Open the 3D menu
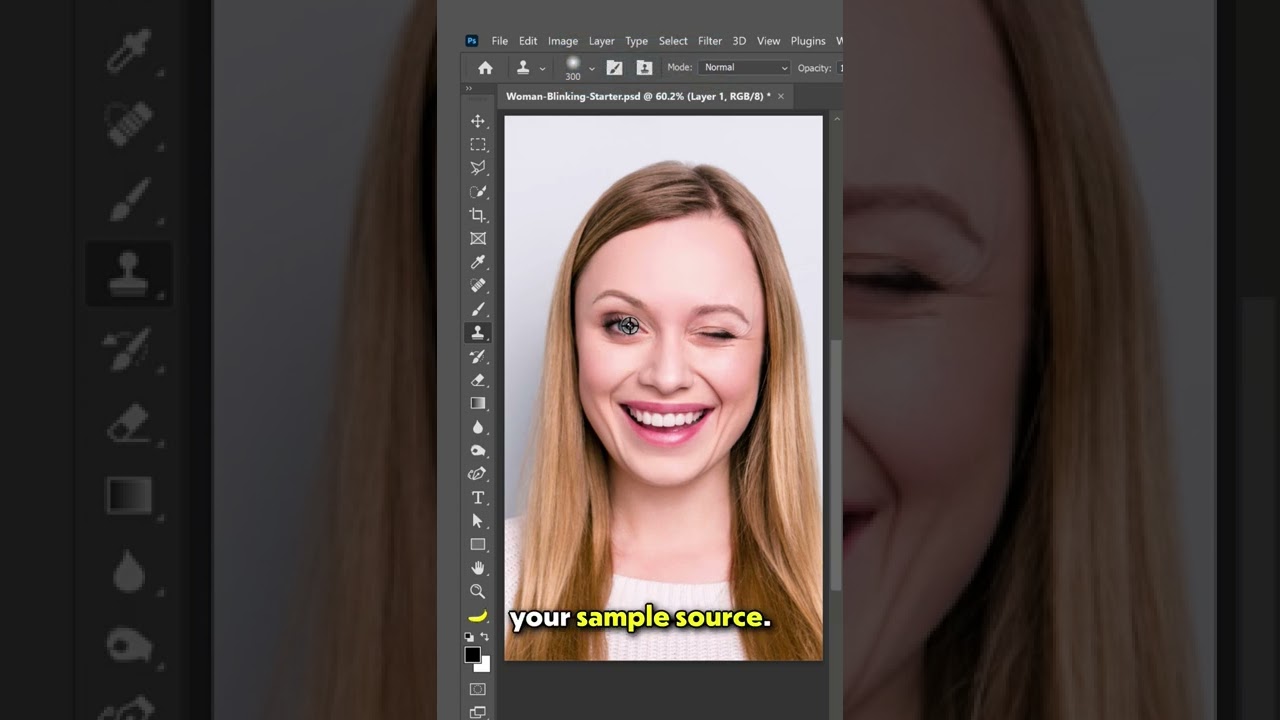 (x=739, y=41)
